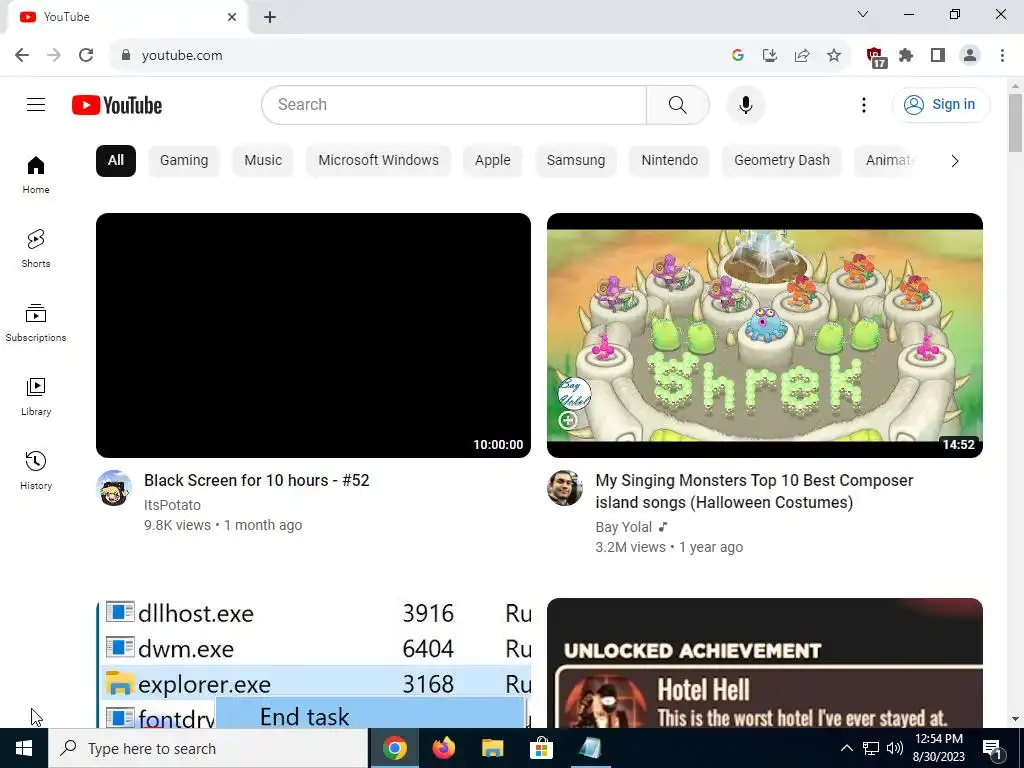Click the volume icon in system tray
The image size is (1024, 768).
pos(895,748)
